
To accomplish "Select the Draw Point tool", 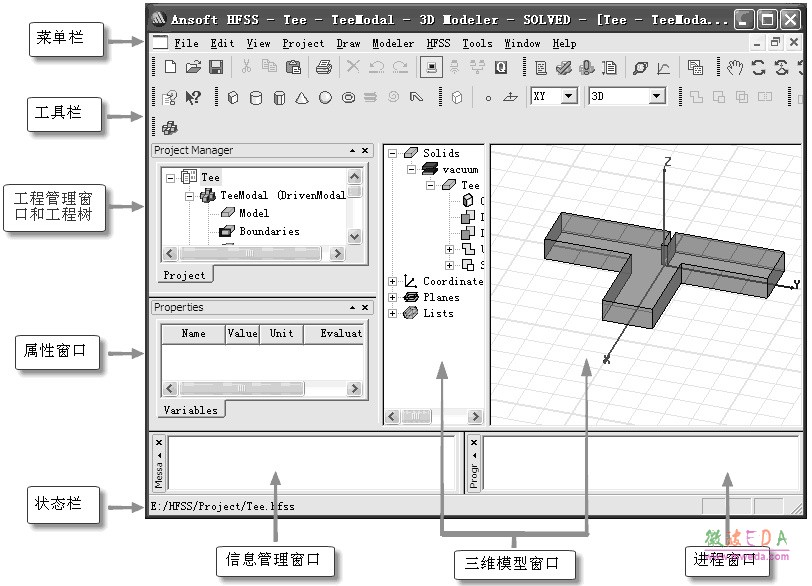I will tap(488, 98).
